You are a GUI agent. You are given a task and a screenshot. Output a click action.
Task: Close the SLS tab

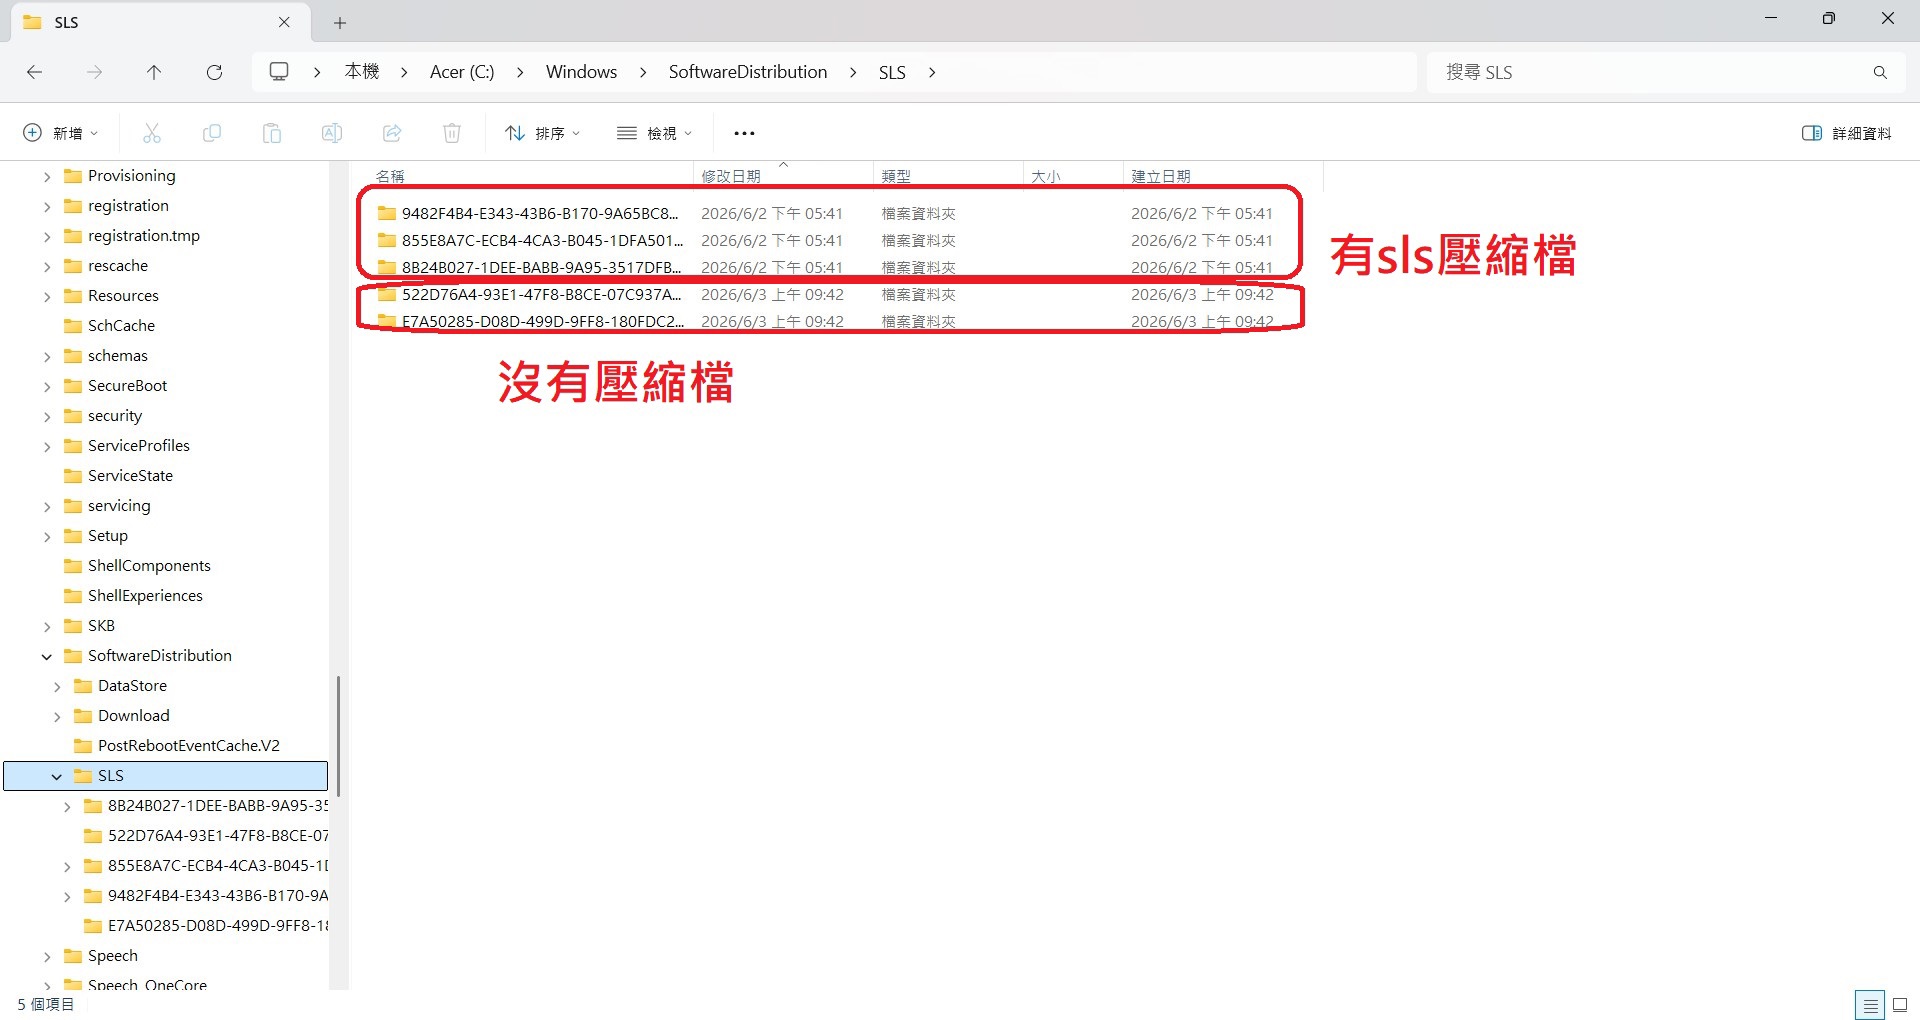click(x=284, y=22)
